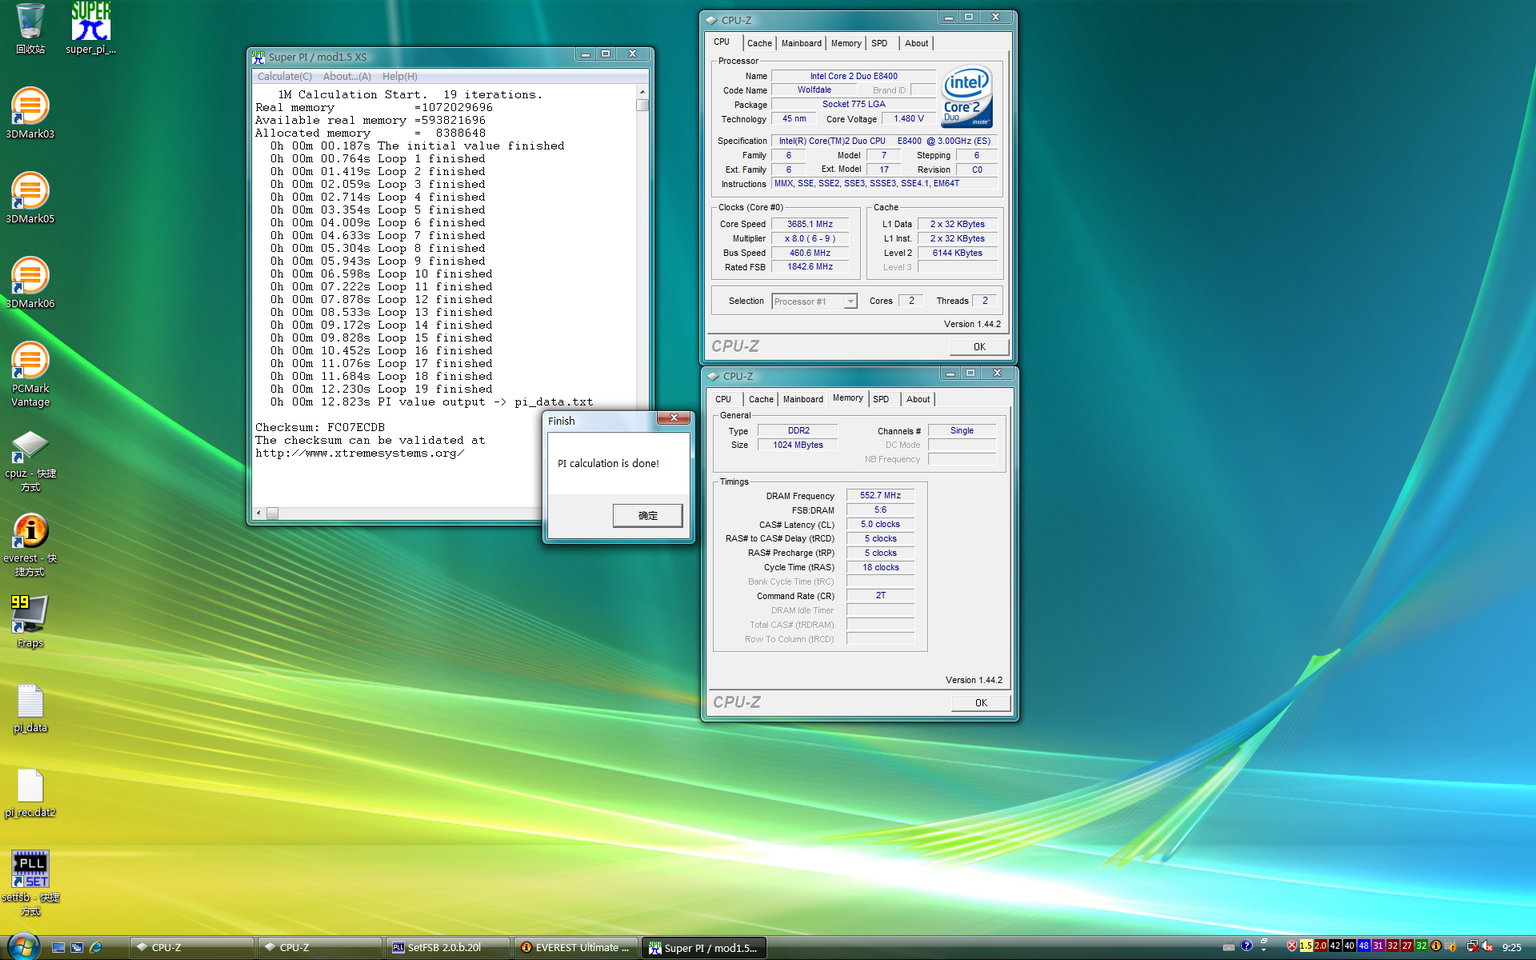Open the About...(A) menu in Super PI
Image resolution: width=1536 pixels, height=960 pixels.
346,76
